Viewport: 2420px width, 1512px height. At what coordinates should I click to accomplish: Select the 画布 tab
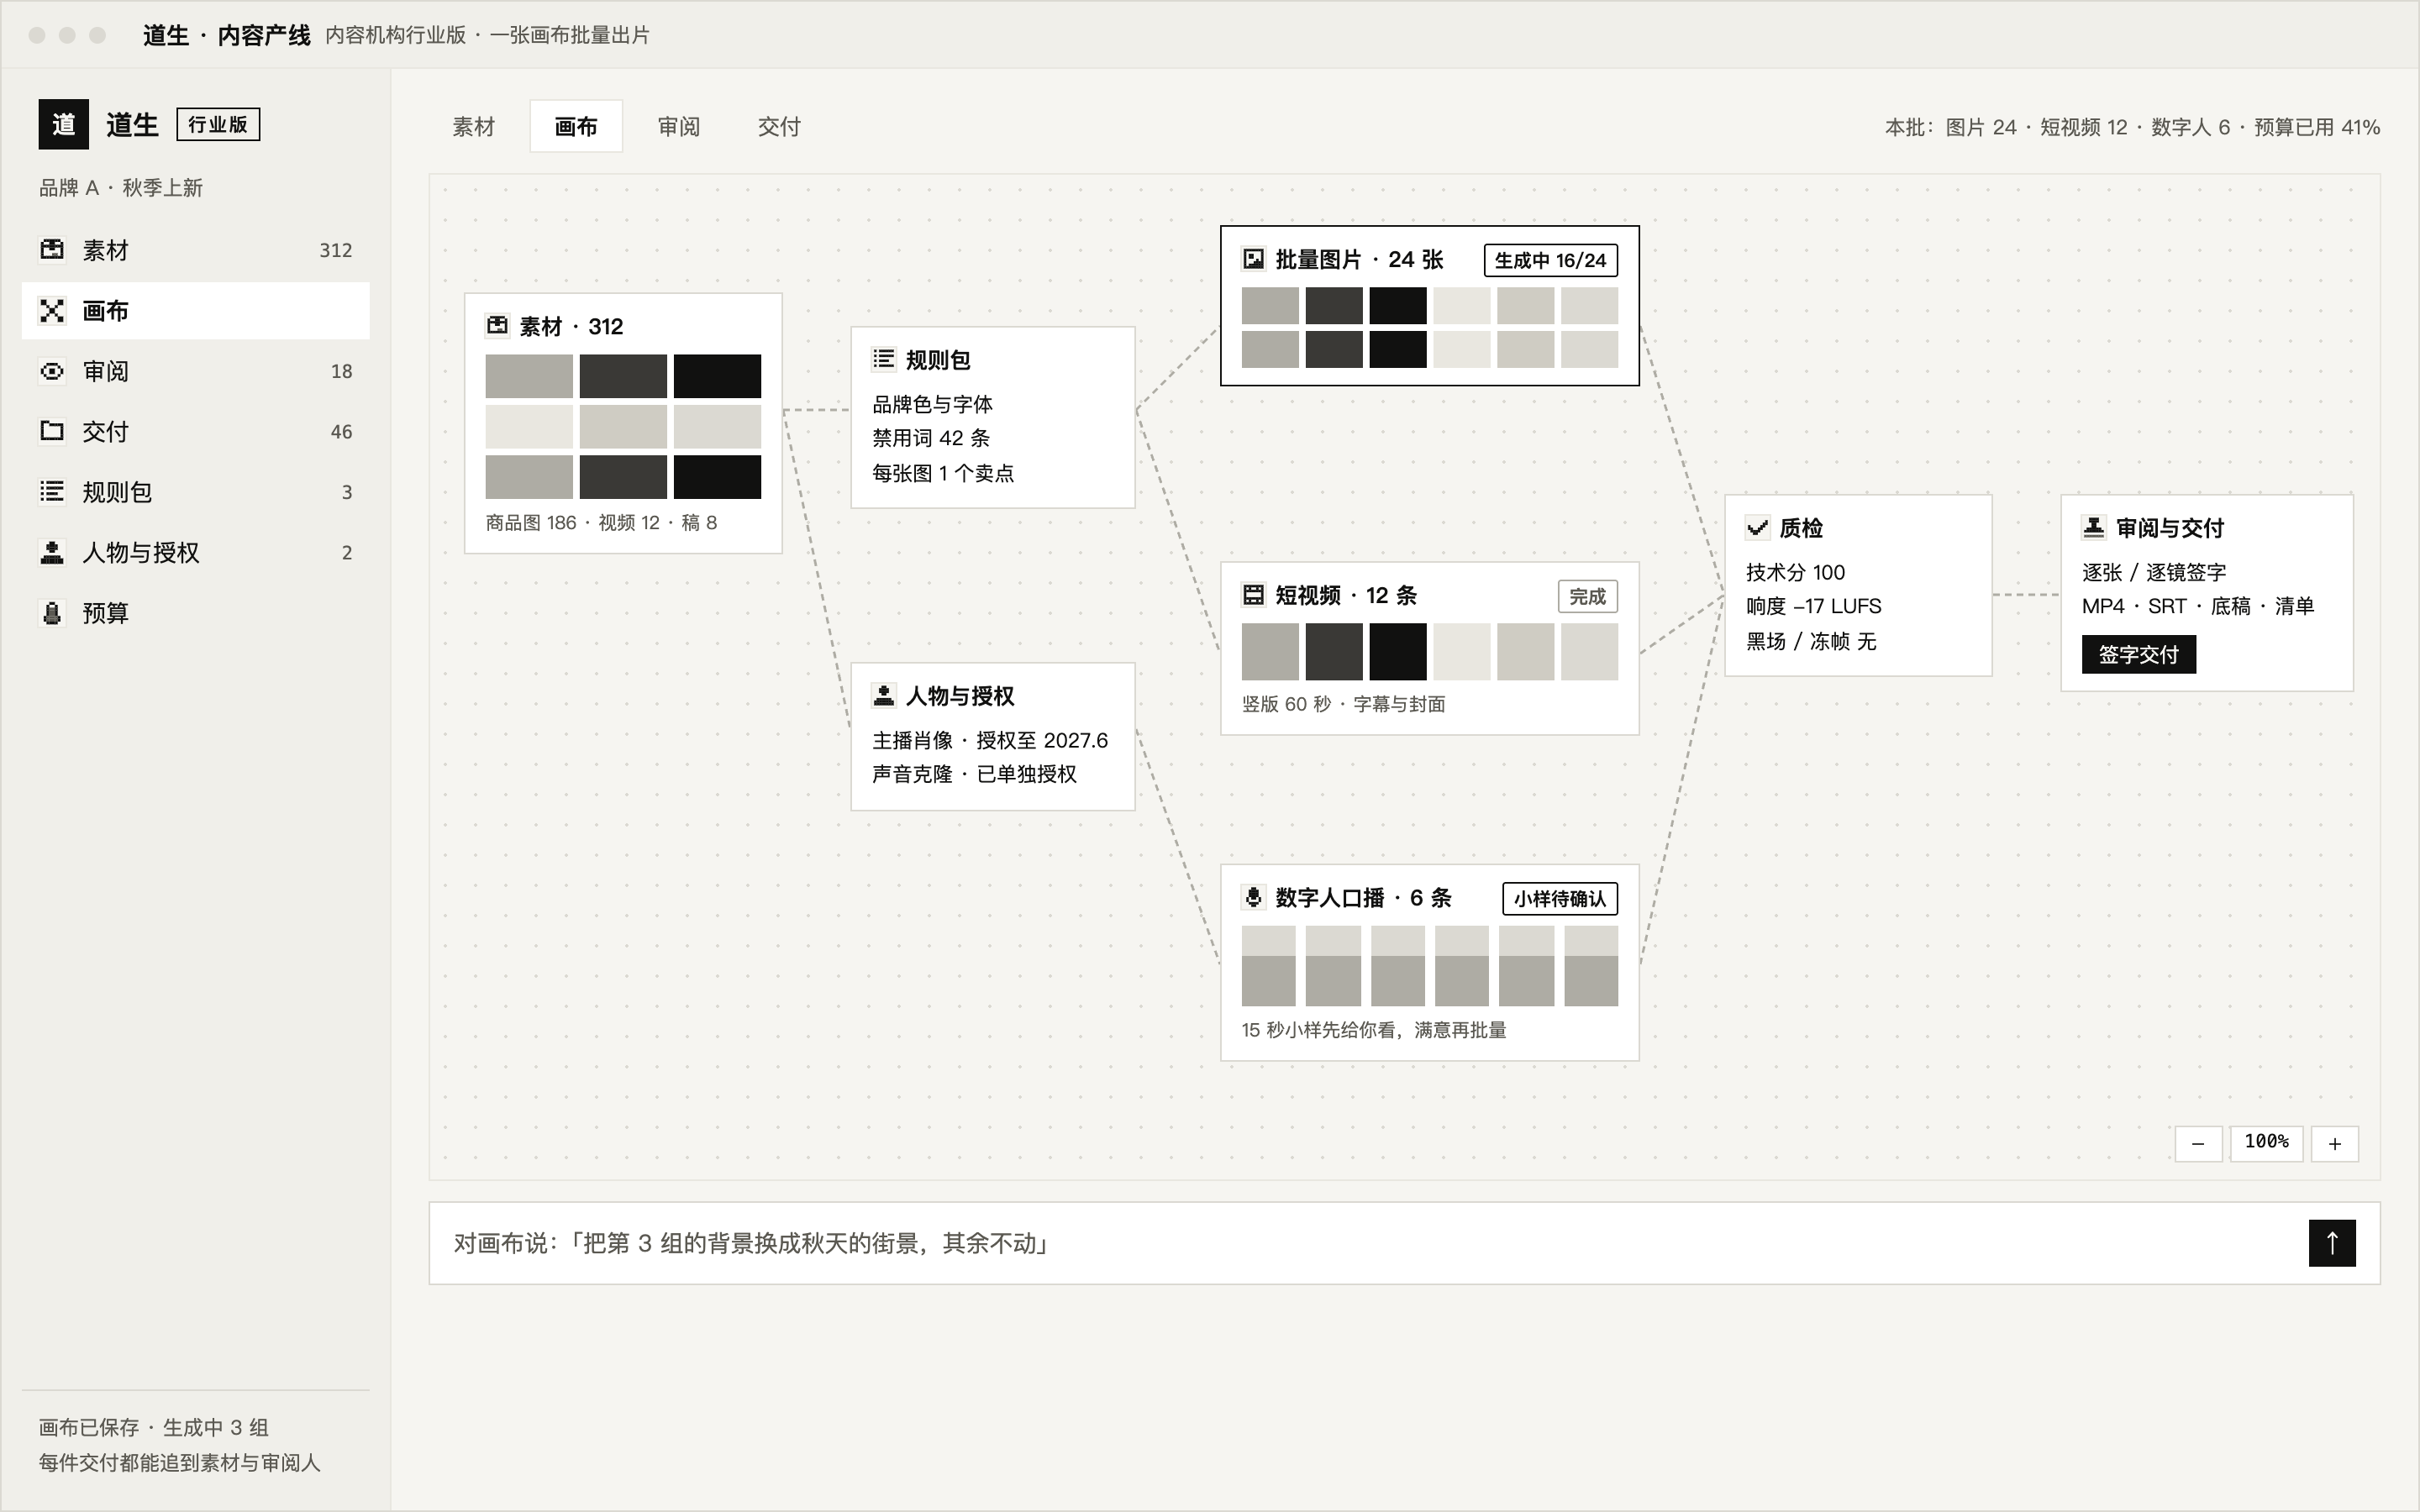(x=576, y=126)
